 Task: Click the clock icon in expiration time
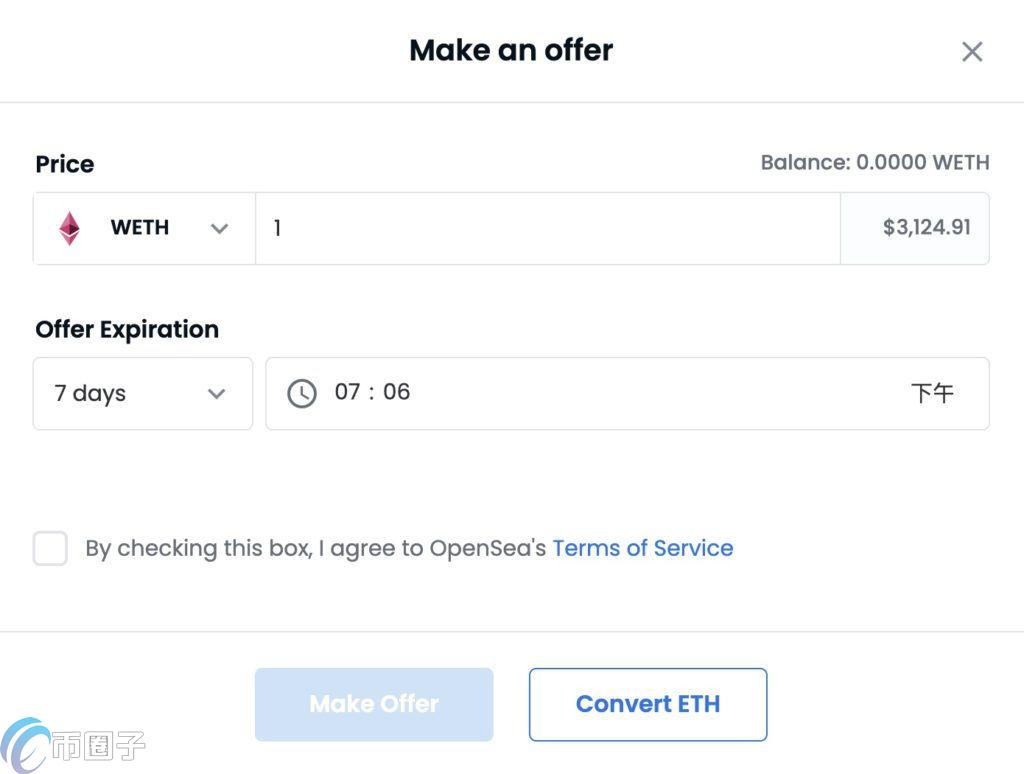(302, 393)
